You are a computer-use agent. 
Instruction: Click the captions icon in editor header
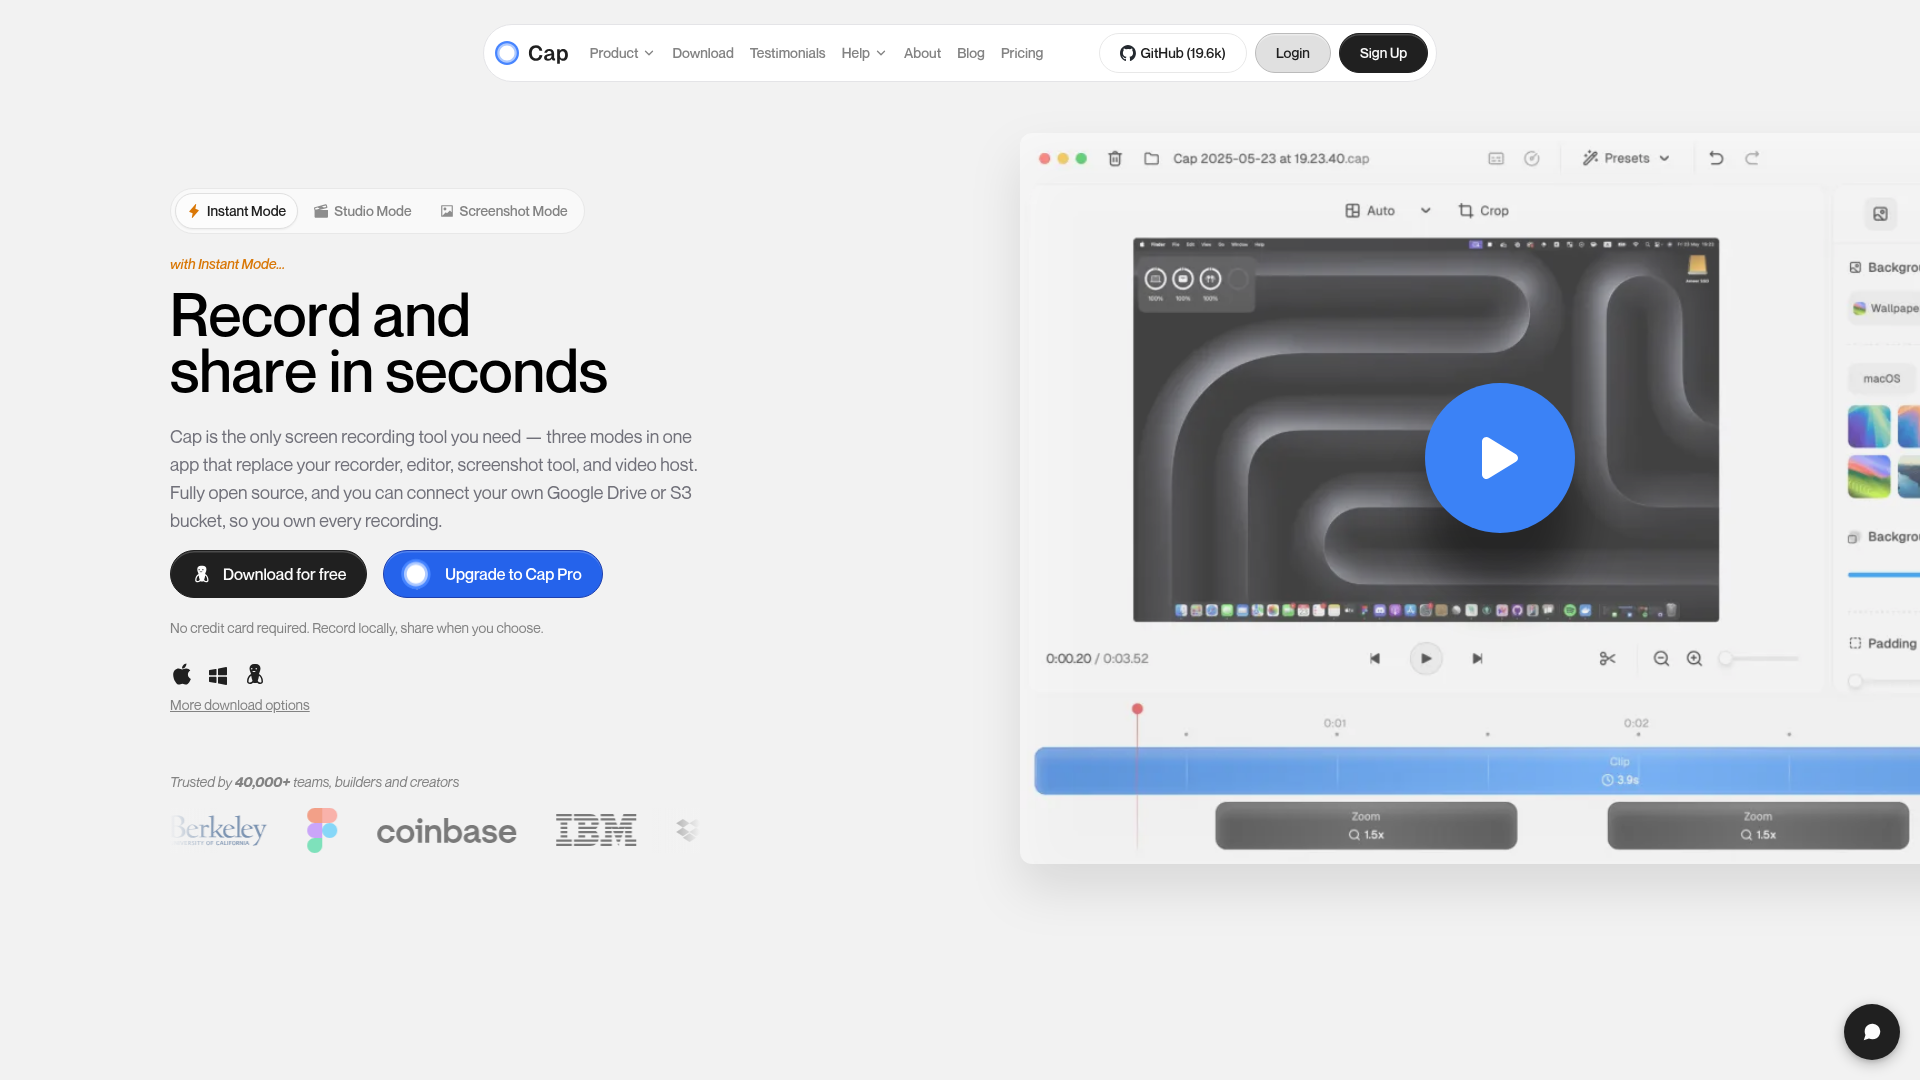1496,158
